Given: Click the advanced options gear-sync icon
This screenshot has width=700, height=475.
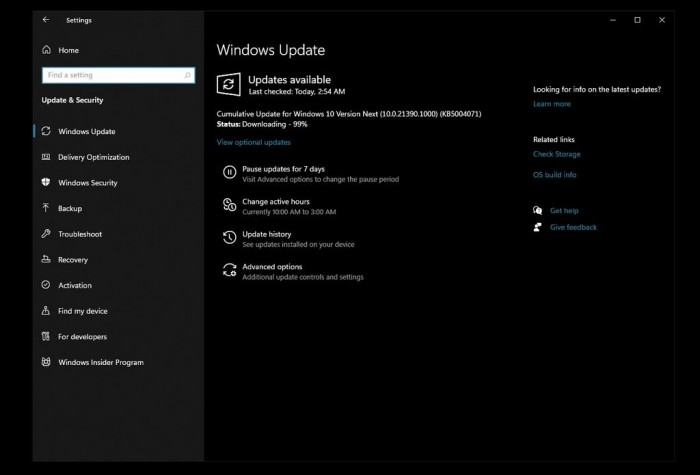Looking at the screenshot, I should (x=229, y=270).
